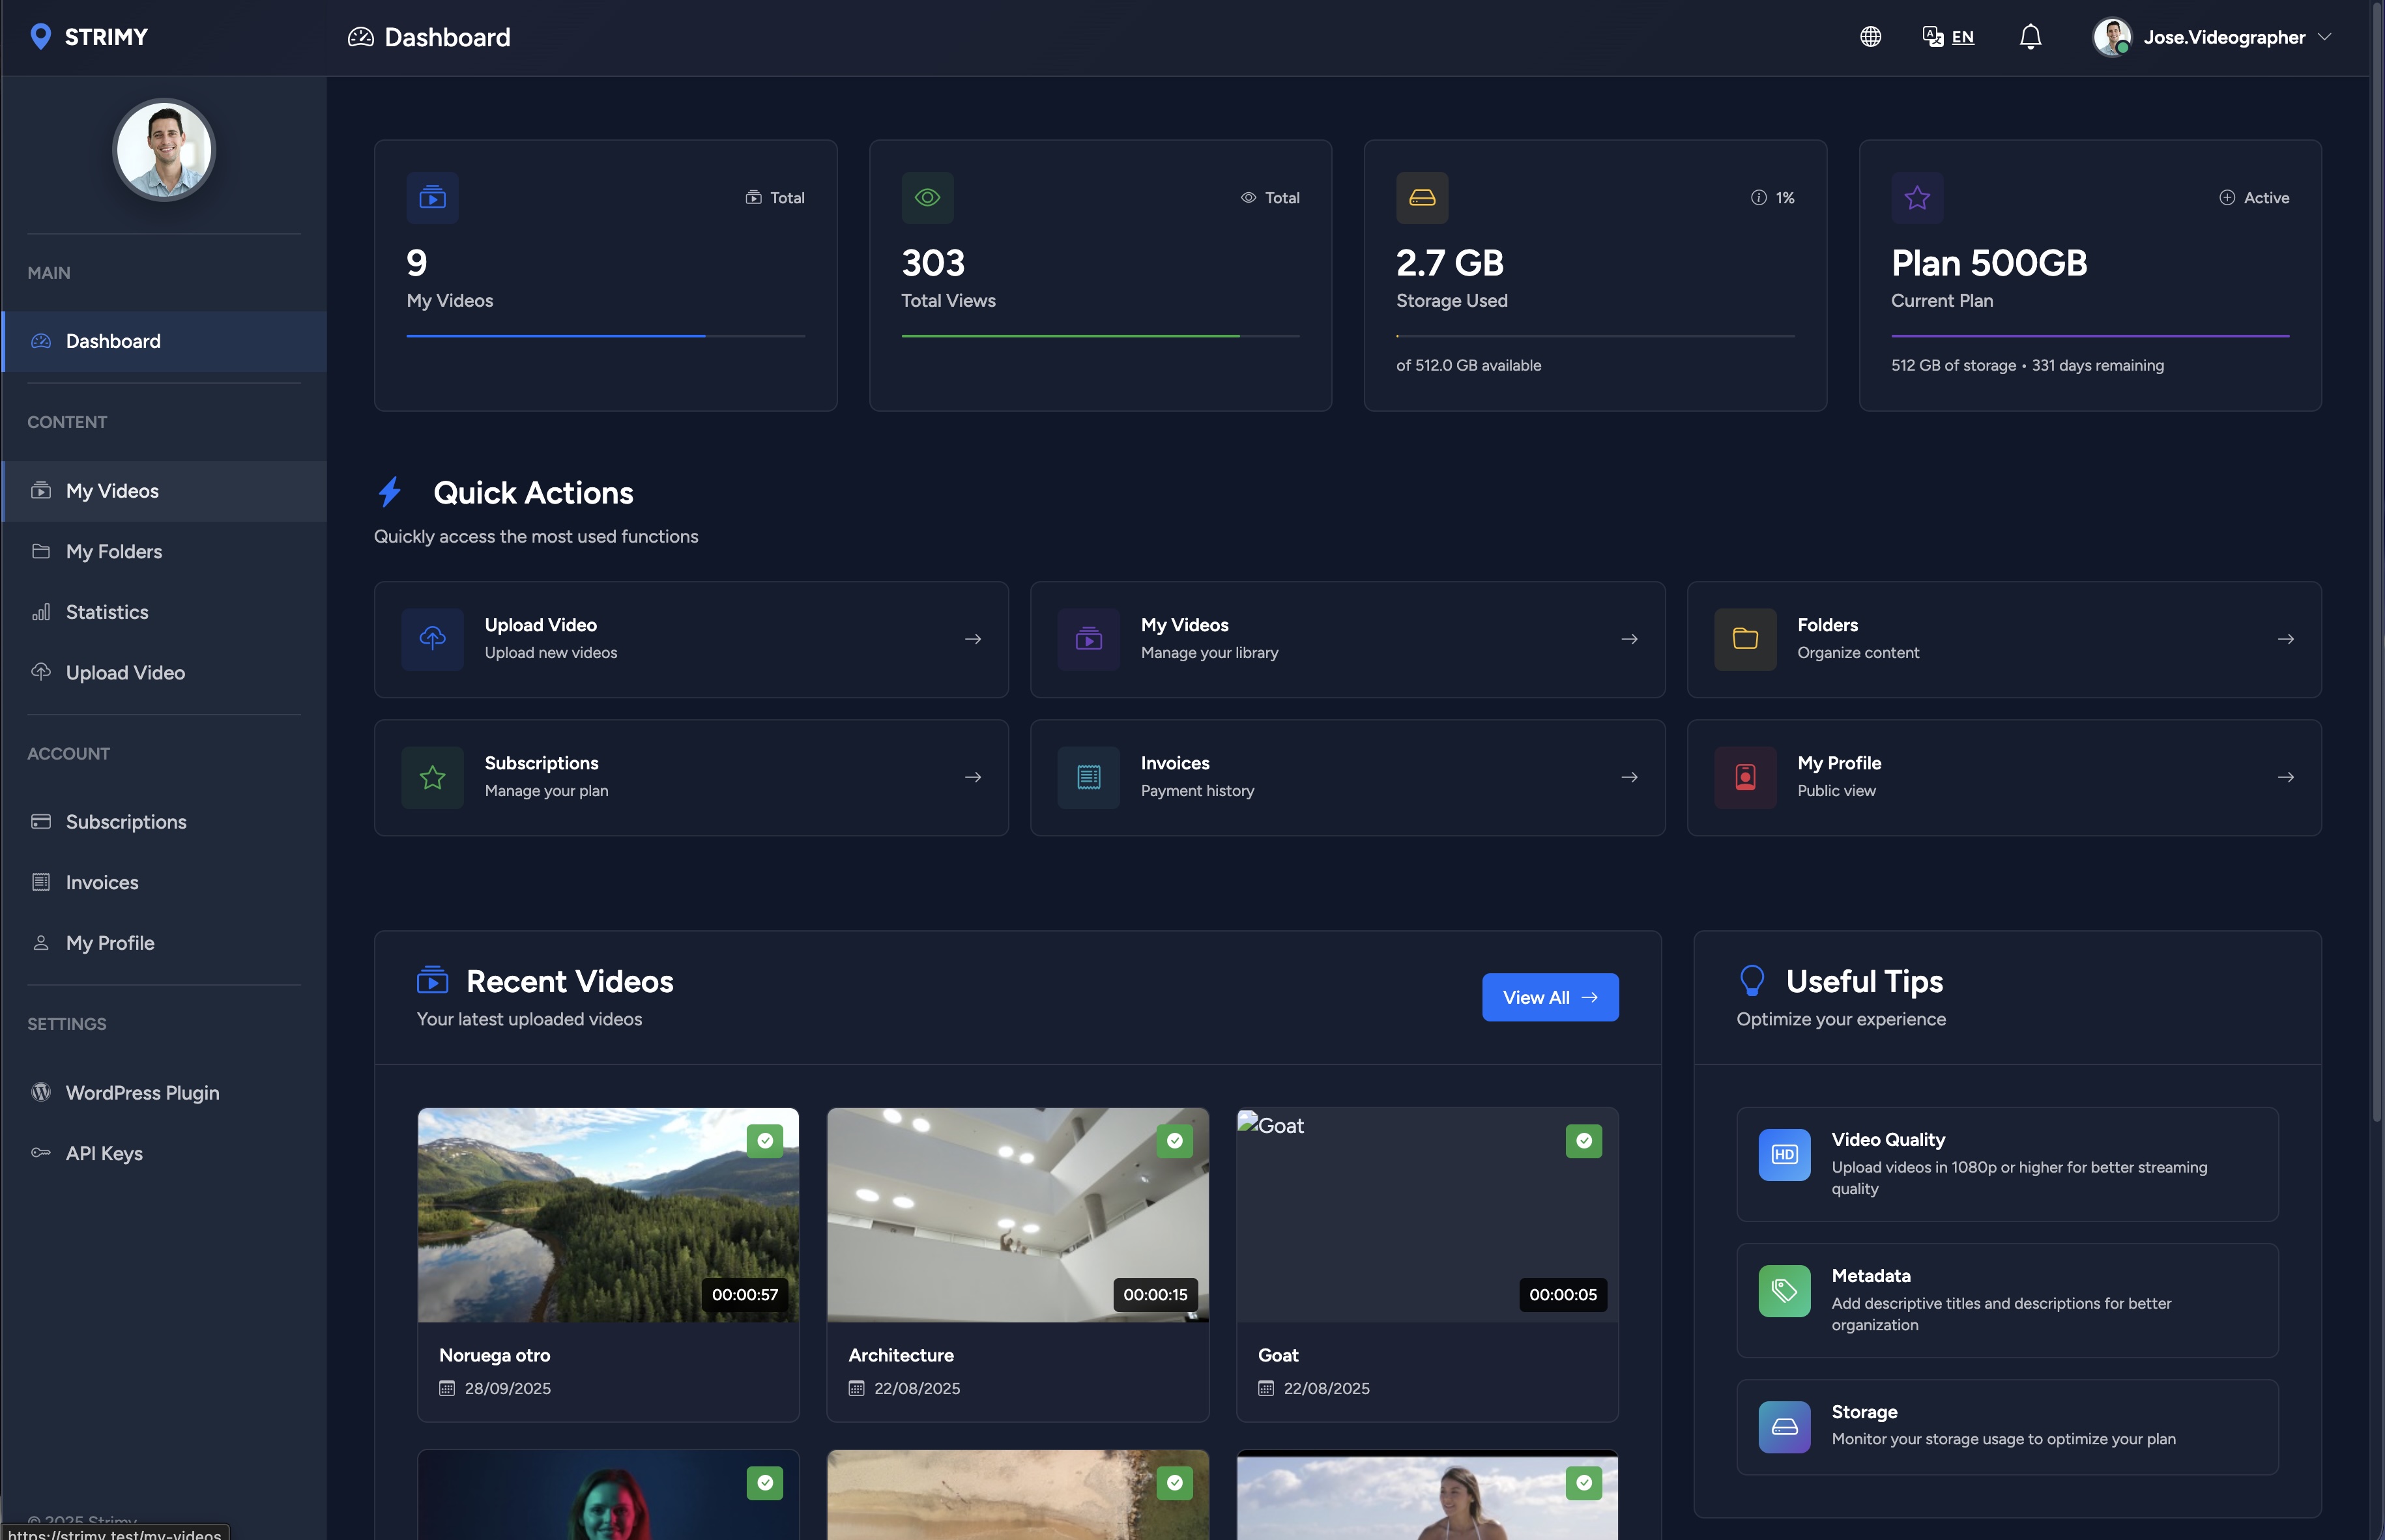Viewport: 2385px width, 1540px height.
Task: Click the green checkmark on the Goat video
Action: click(x=1583, y=1140)
